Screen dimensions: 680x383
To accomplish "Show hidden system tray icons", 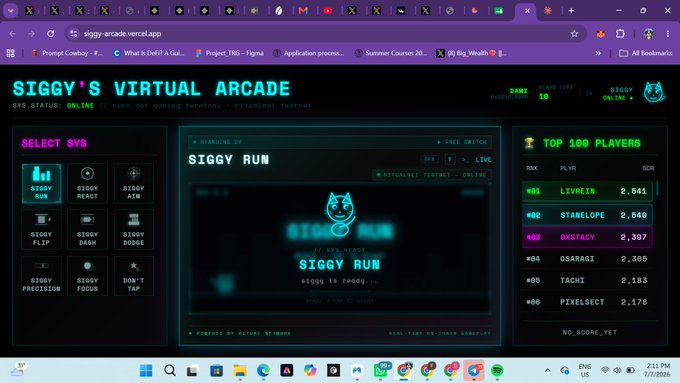I will click(x=548, y=370).
